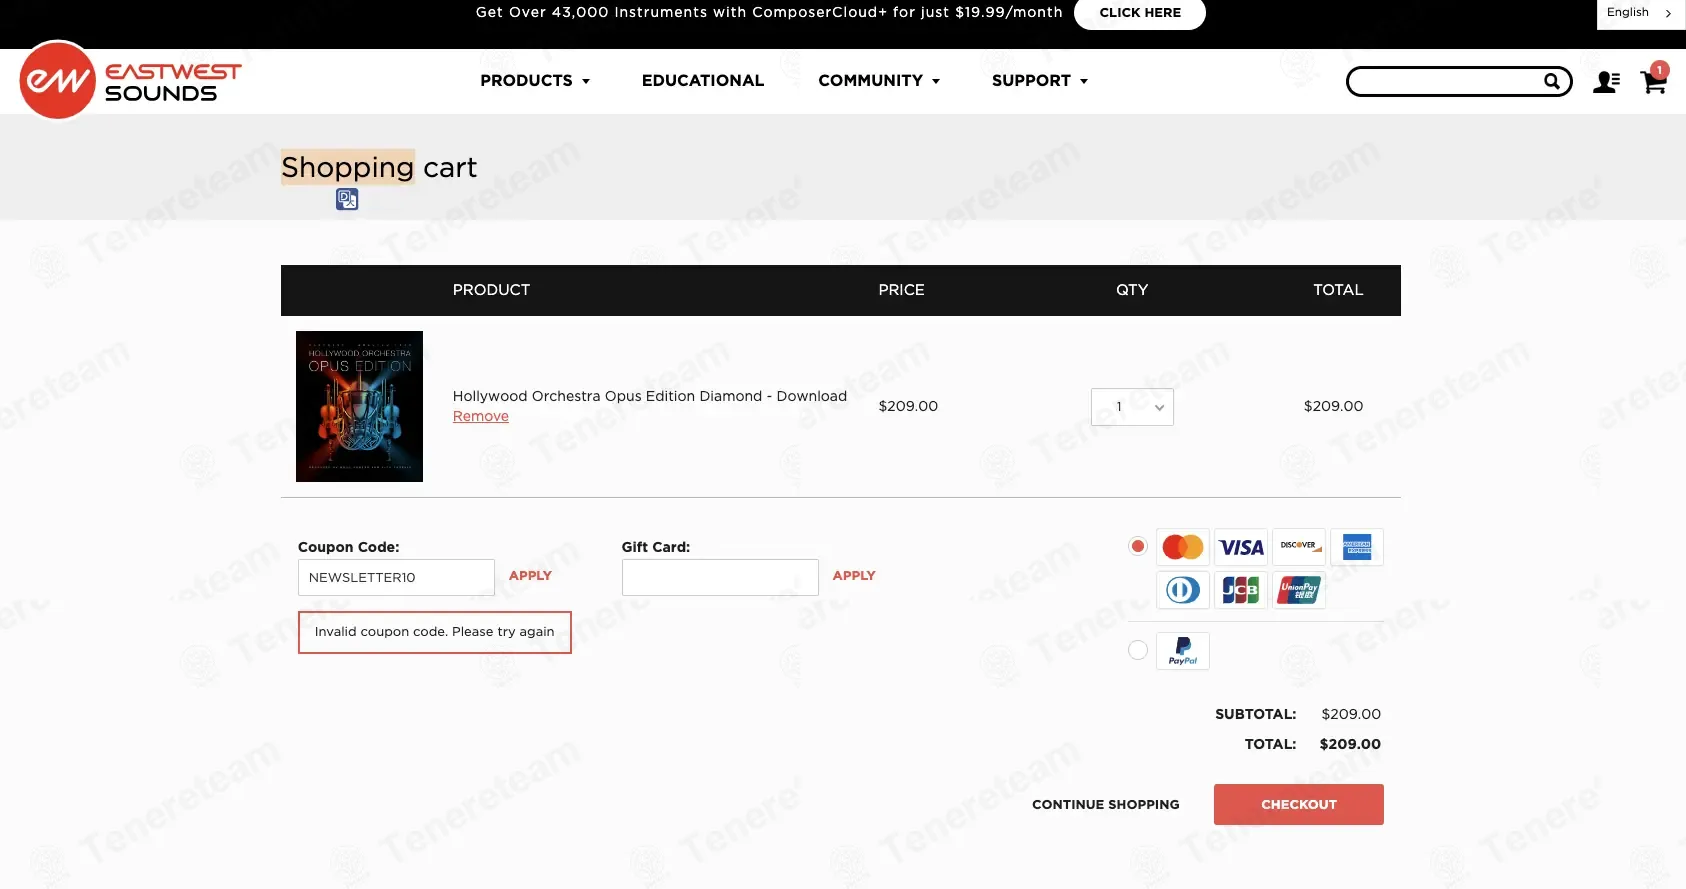Image resolution: width=1686 pixels, height=889 pixels.
Task: Click the VISA payment icon
Action: pyautogui.click(x=1241, y=547)
